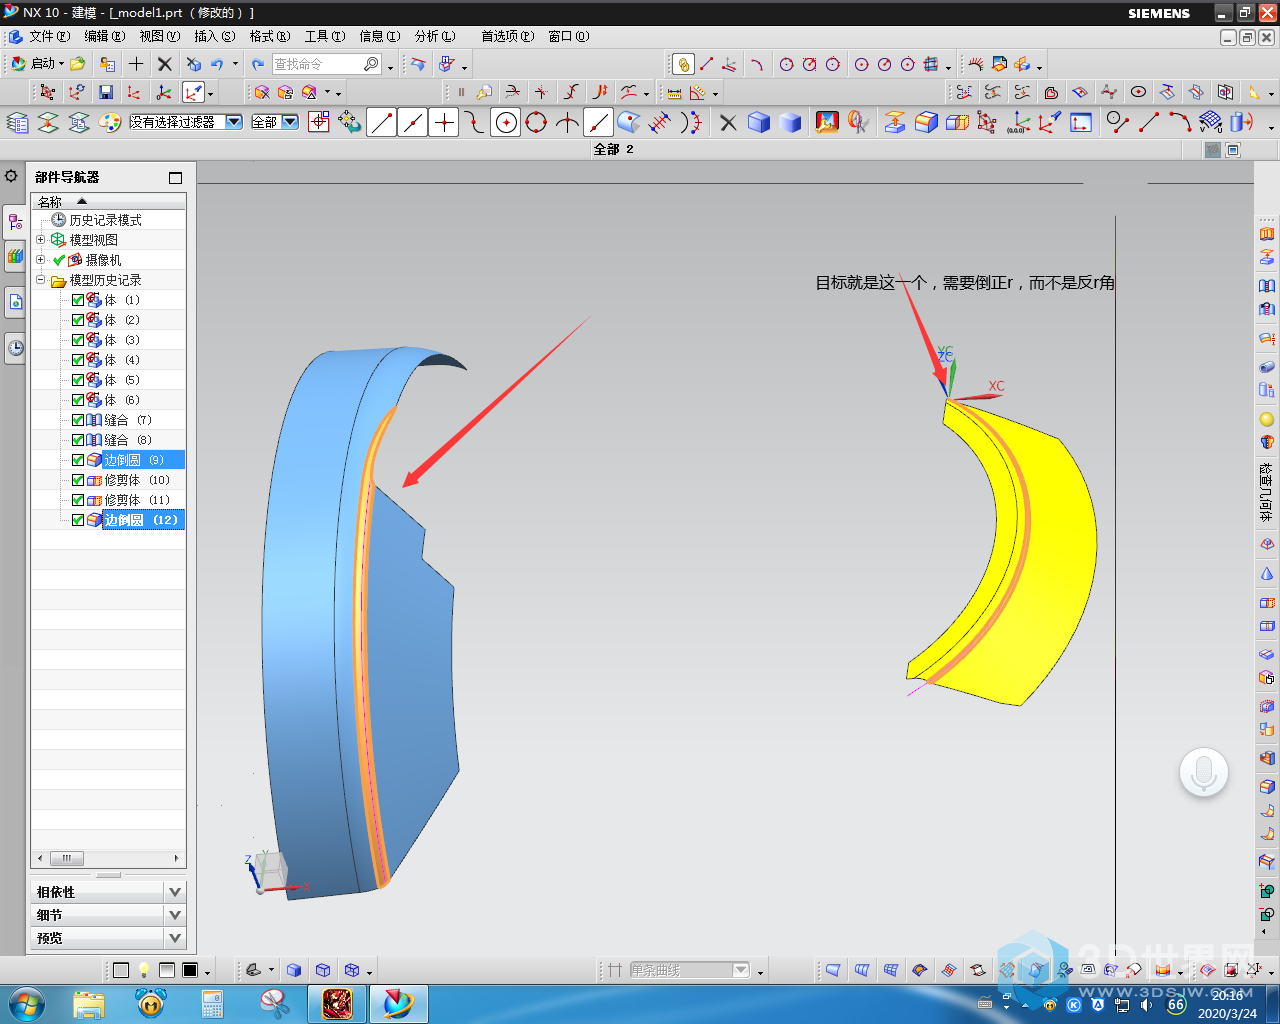Viewport: 1280px width, 1024px height.
Task: Uncheck the 边倒圆 (9) feature checkbox
Action: tap(78, 460)
